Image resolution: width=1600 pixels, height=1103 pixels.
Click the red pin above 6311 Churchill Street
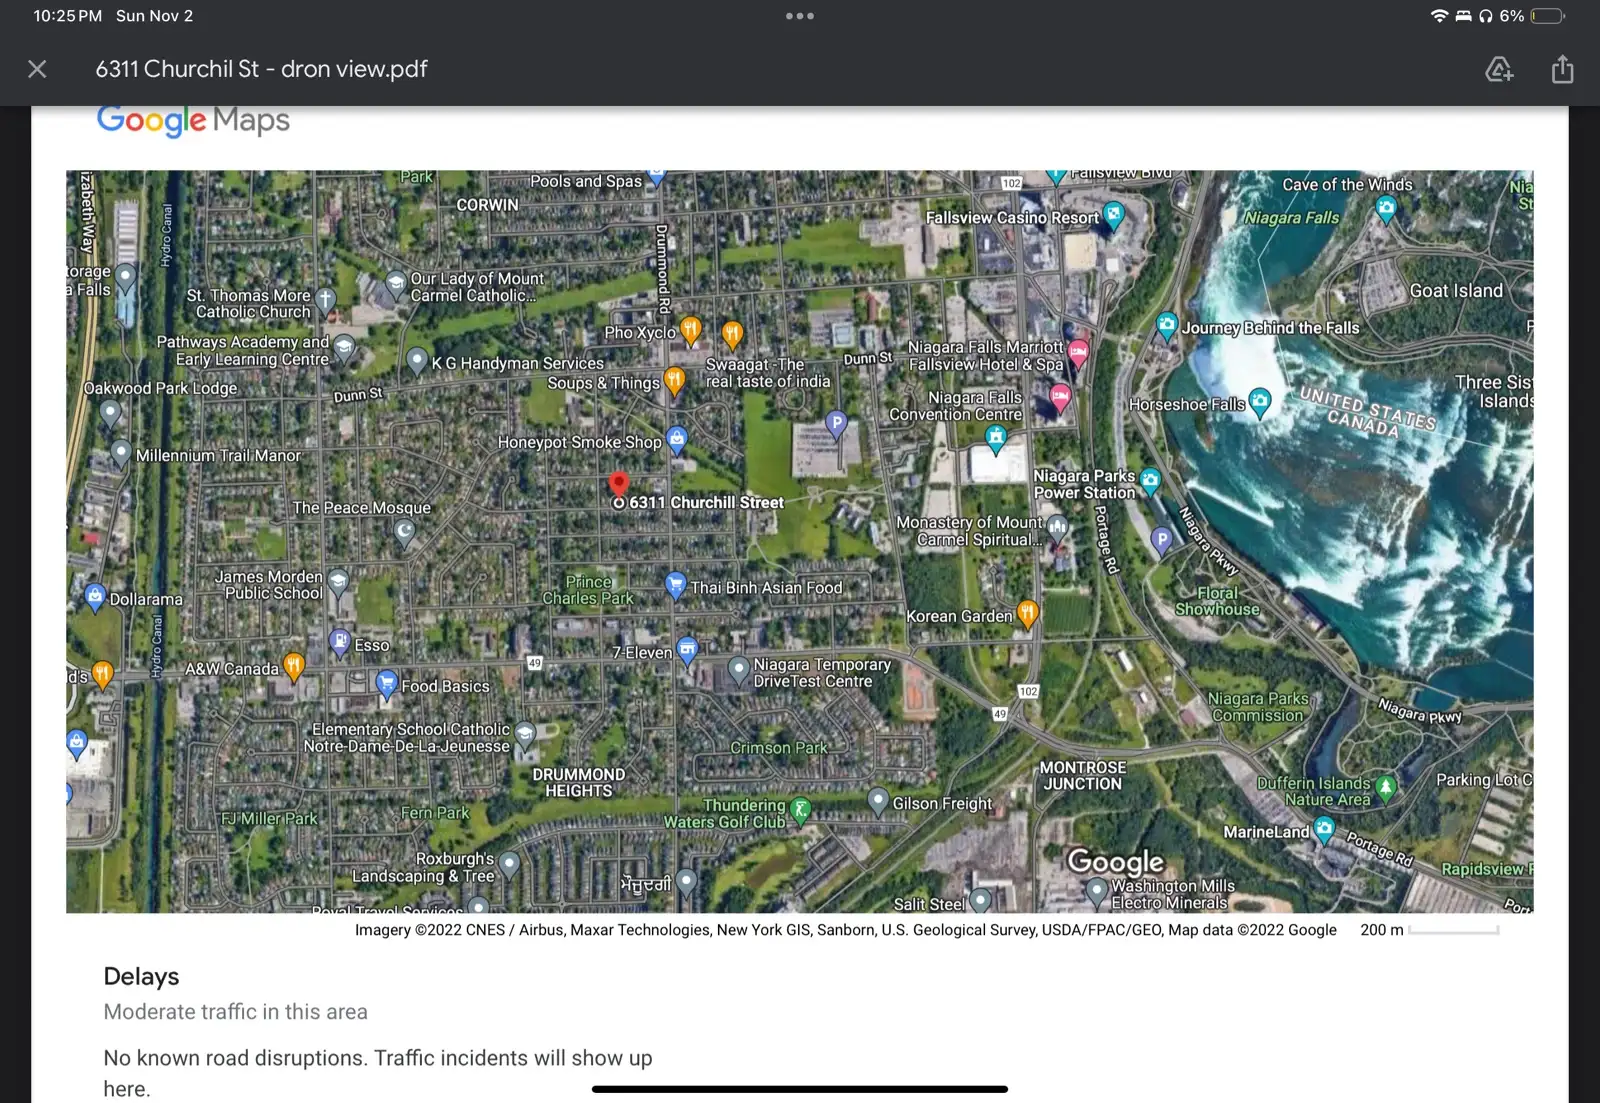coord(619,484)
